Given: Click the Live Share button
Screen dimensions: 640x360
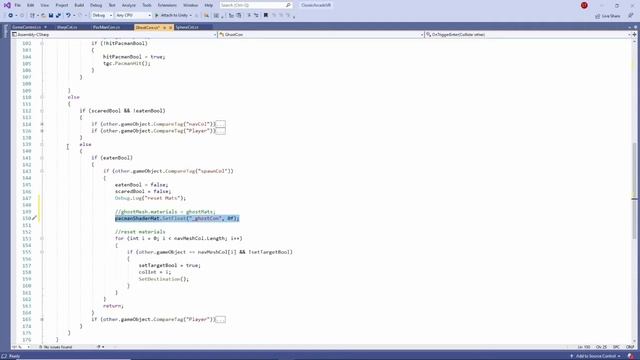Looking at the screenshot, I should click(608, 16).
